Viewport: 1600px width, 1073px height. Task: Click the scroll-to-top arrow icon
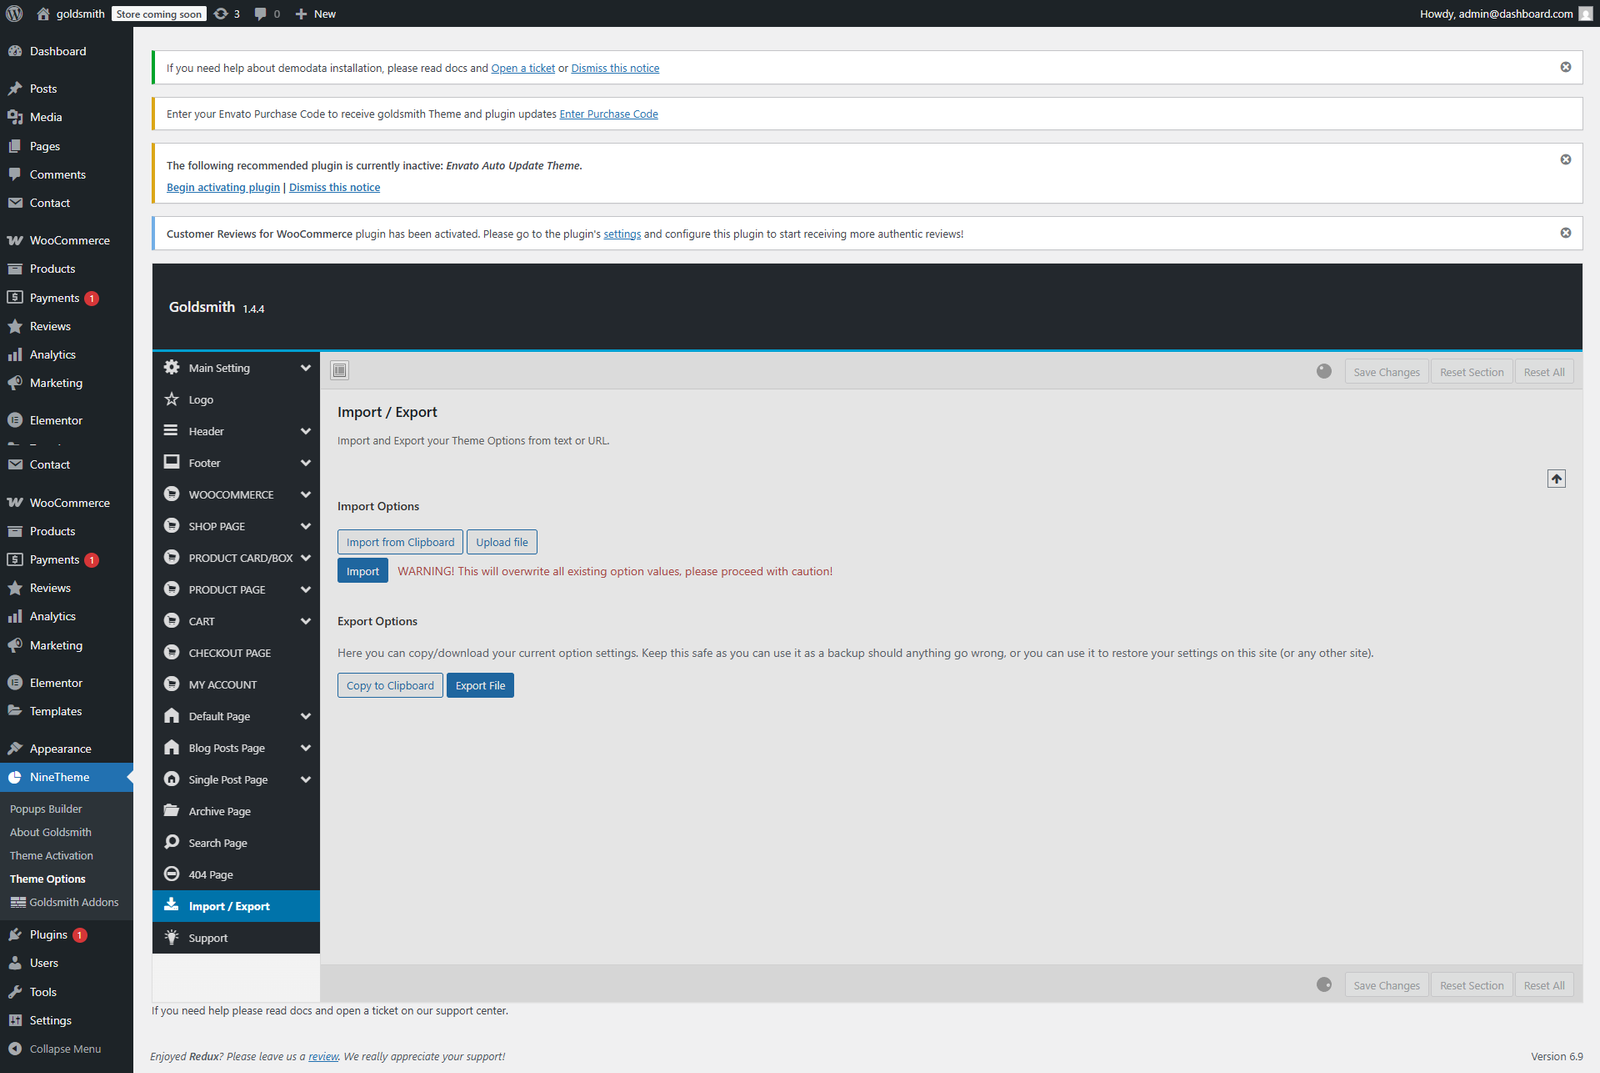click(x=1556, y=479)
